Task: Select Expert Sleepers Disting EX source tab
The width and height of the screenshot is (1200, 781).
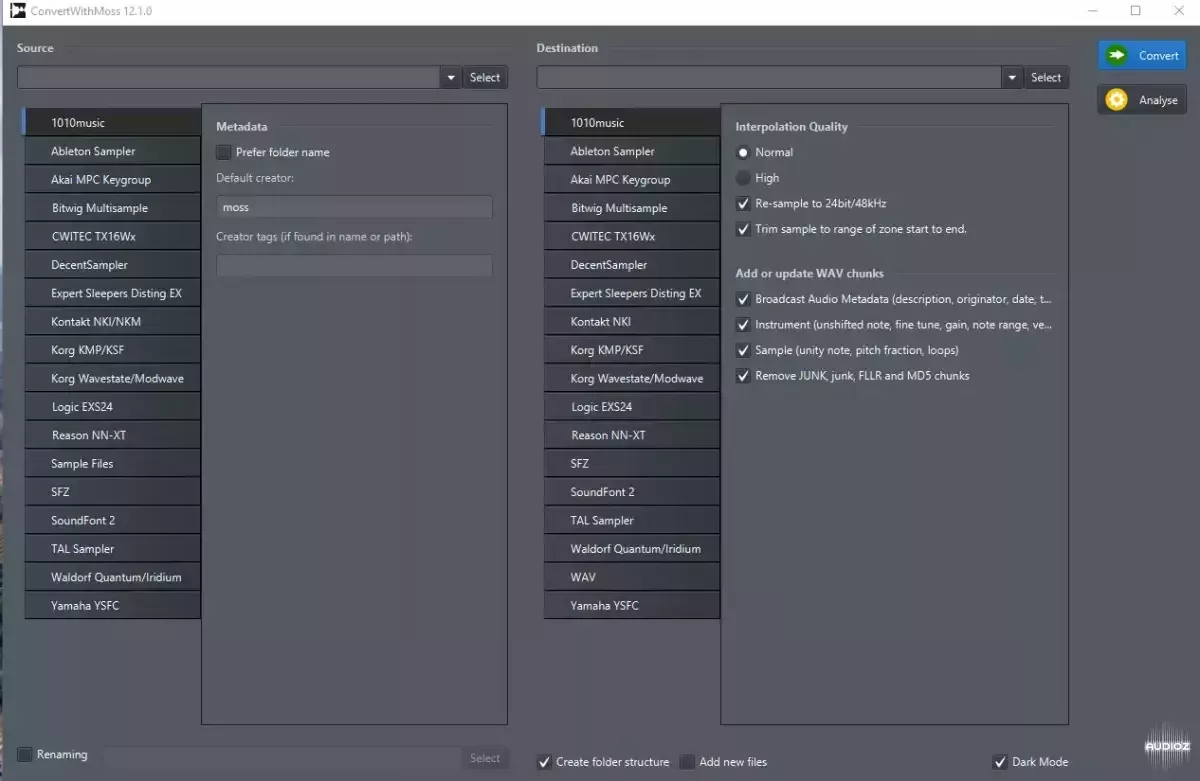Action: tap(112, 294)
